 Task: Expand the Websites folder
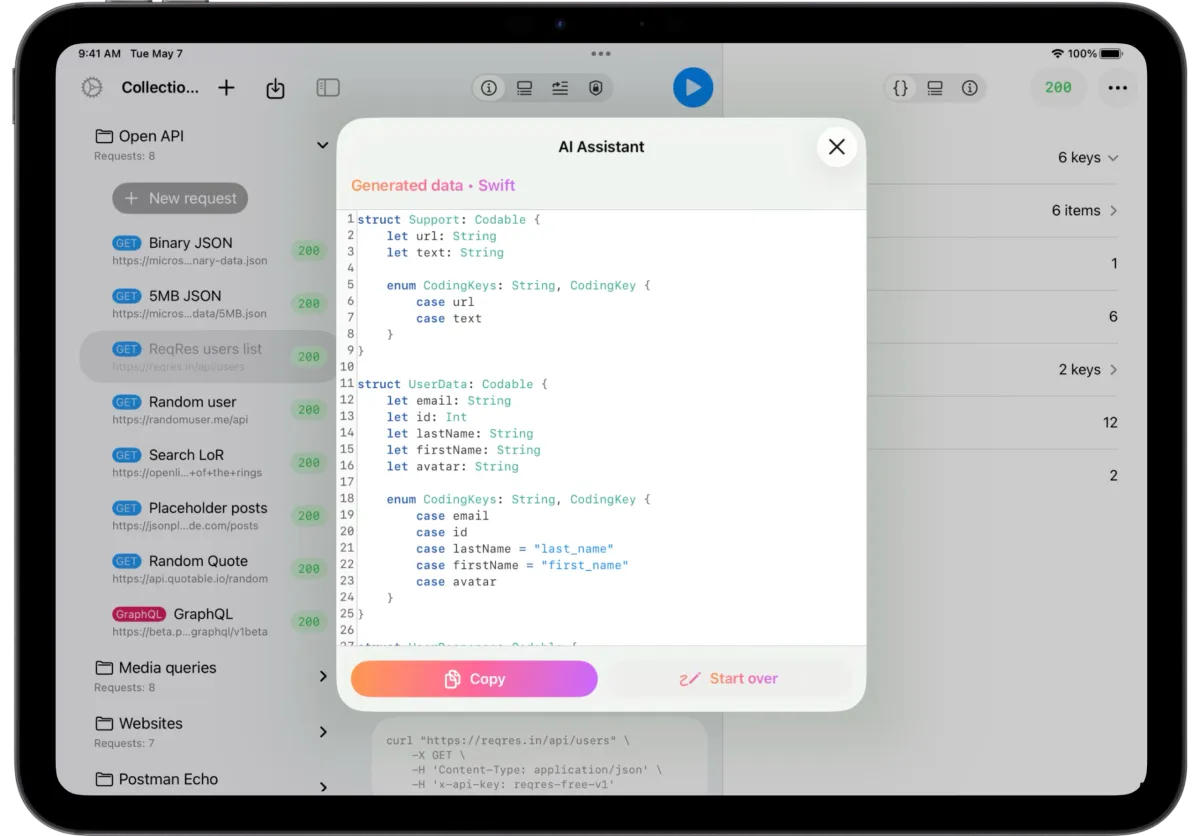click(322, 732)
